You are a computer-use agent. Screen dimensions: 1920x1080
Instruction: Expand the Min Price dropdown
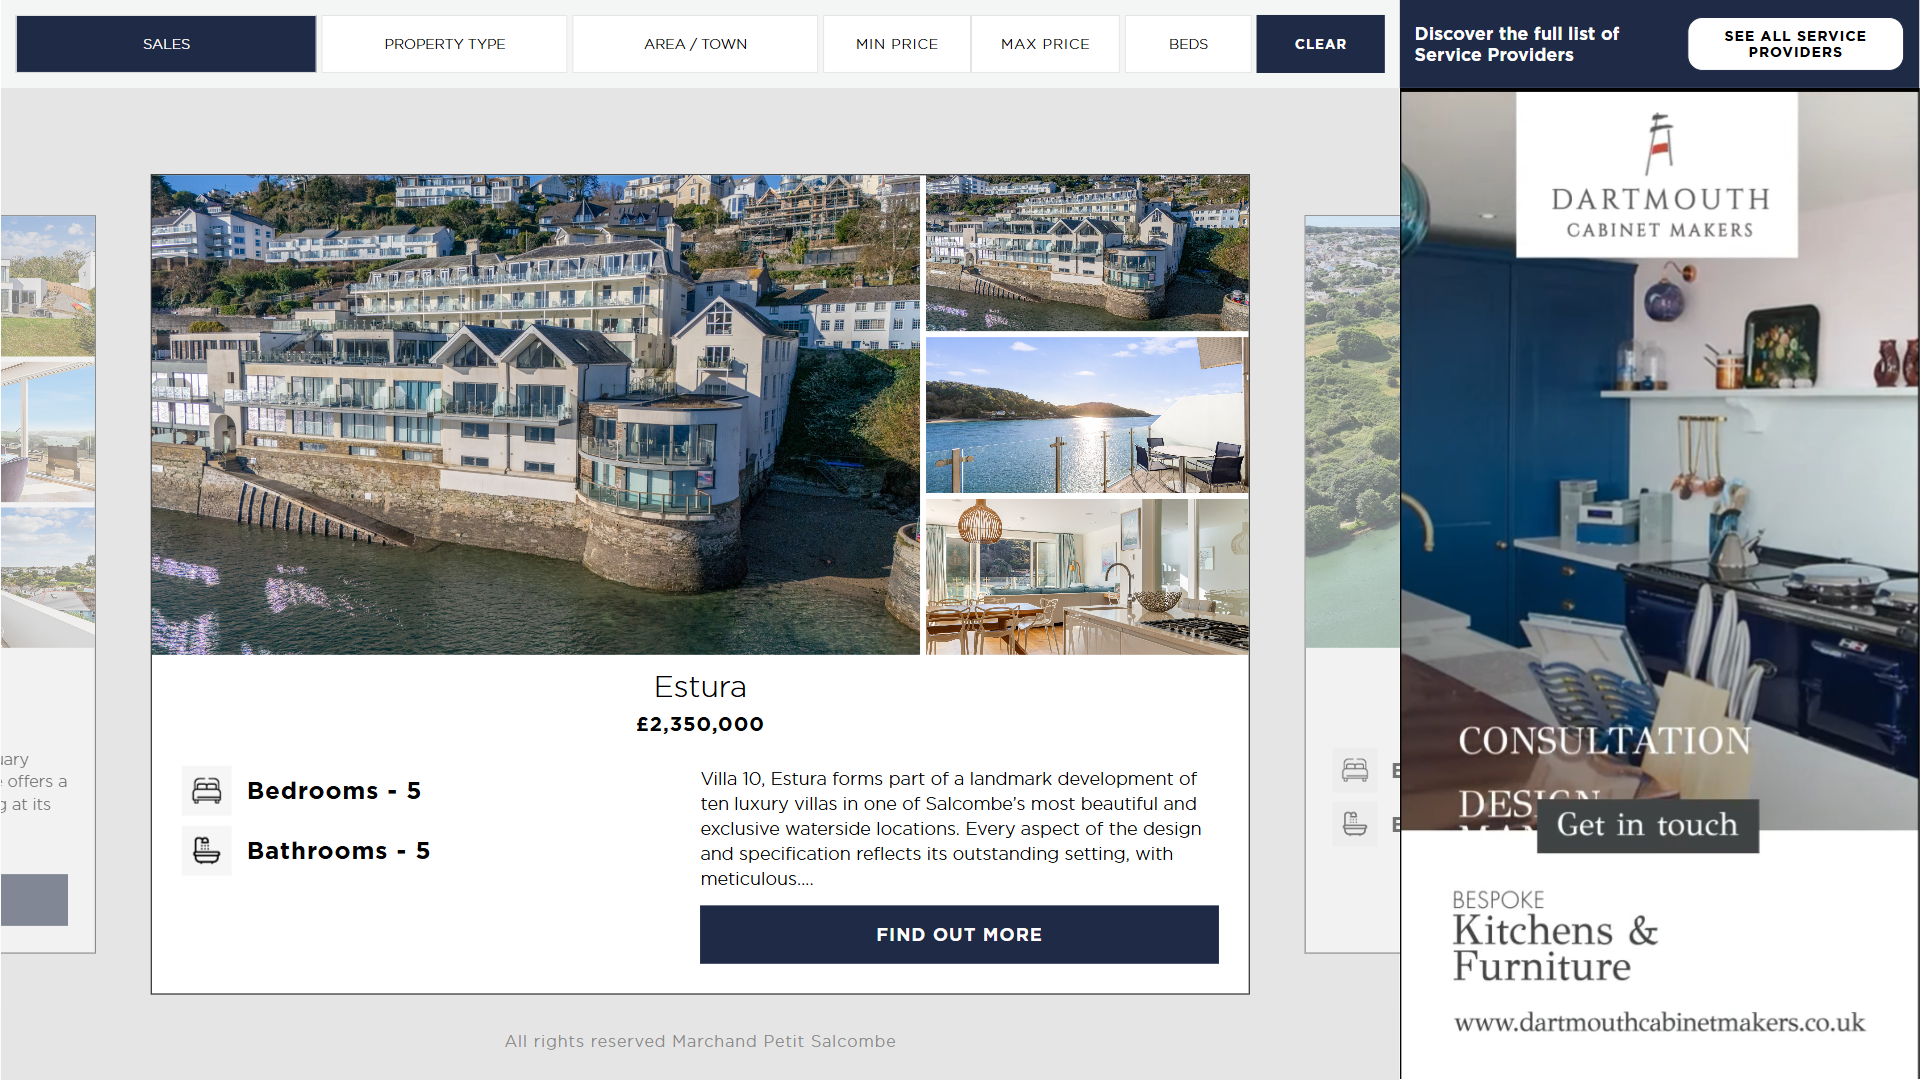click(897, 44)
